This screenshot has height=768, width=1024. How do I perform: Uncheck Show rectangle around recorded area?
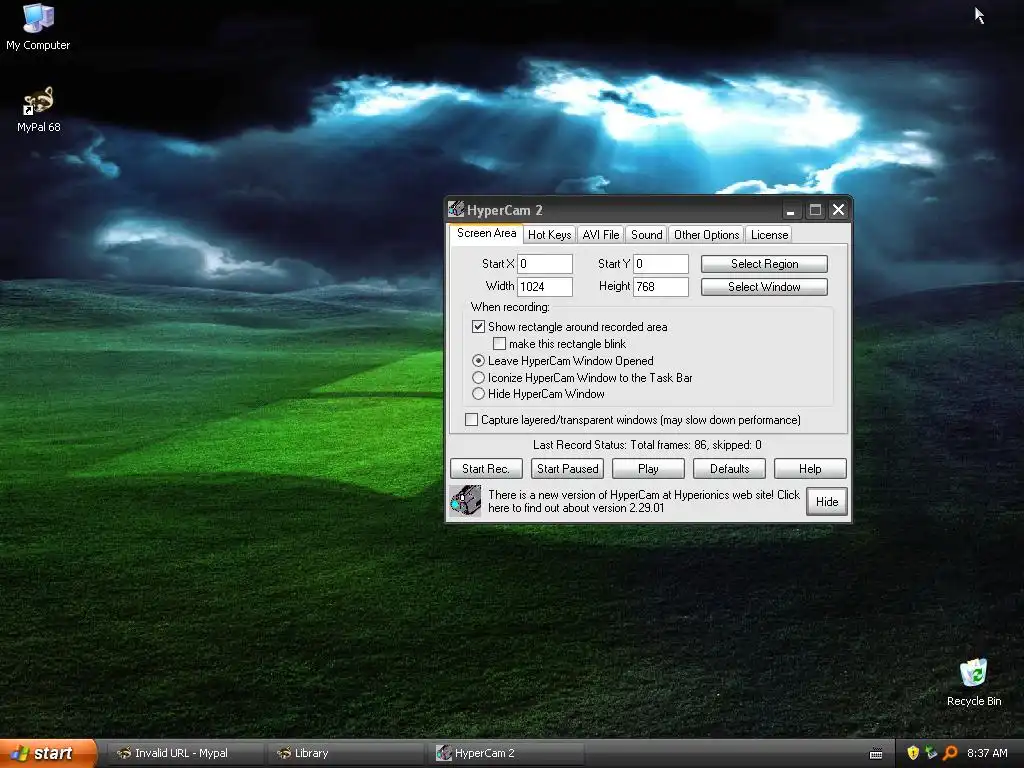(478, 327)
